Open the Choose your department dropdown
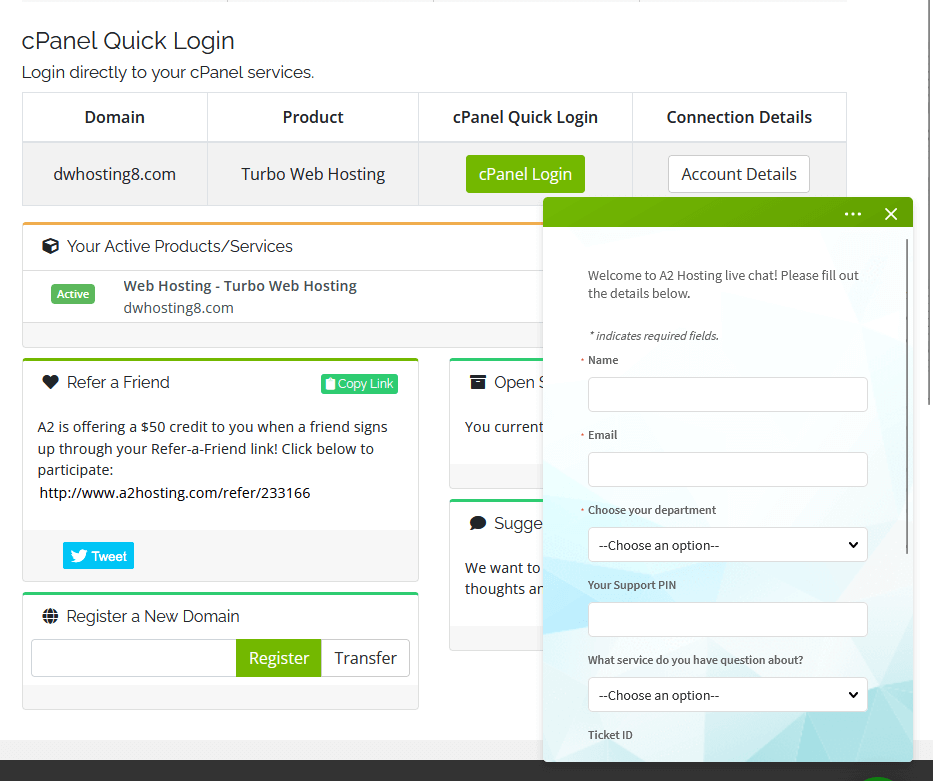The width and height of the screenshot is (933, 781). pos(728,544)
